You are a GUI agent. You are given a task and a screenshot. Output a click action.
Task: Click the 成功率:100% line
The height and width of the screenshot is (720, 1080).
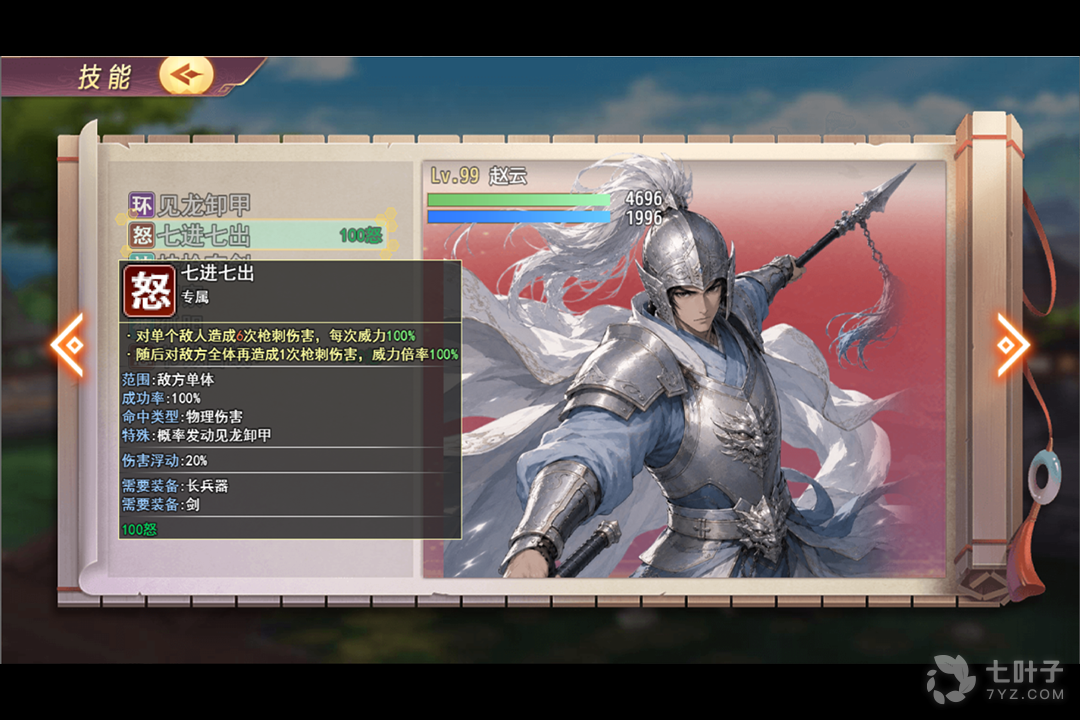click(x=161, y=398)
